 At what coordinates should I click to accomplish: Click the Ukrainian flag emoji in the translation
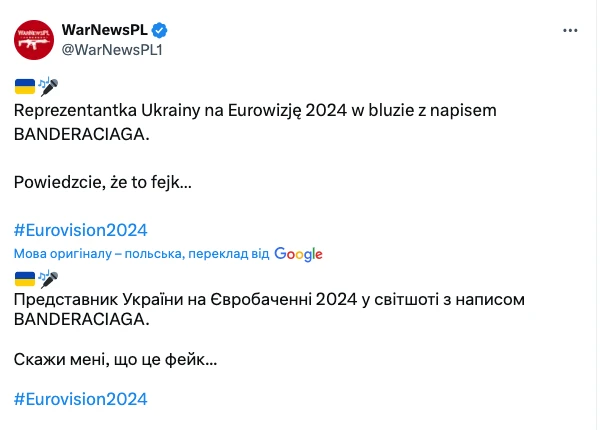(x=25, y=279)
